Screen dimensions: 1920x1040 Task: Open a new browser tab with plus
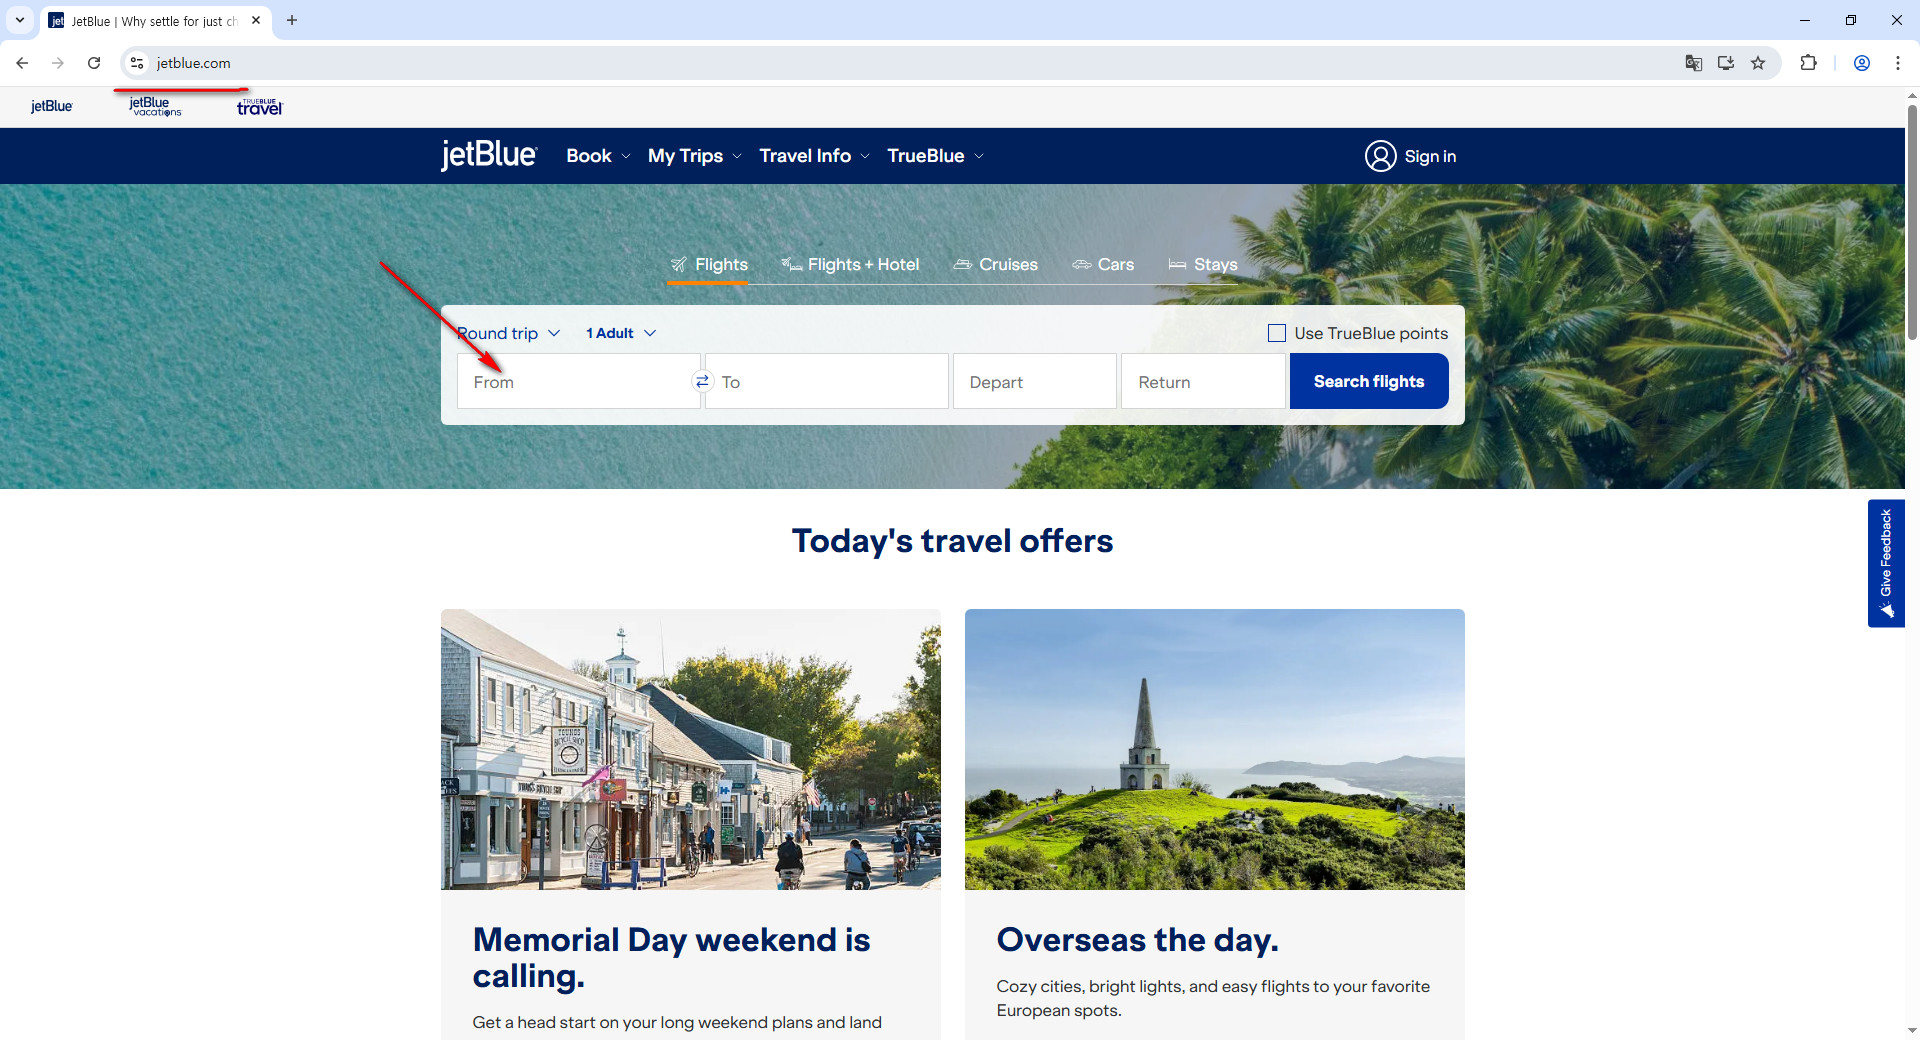(292, 20)
